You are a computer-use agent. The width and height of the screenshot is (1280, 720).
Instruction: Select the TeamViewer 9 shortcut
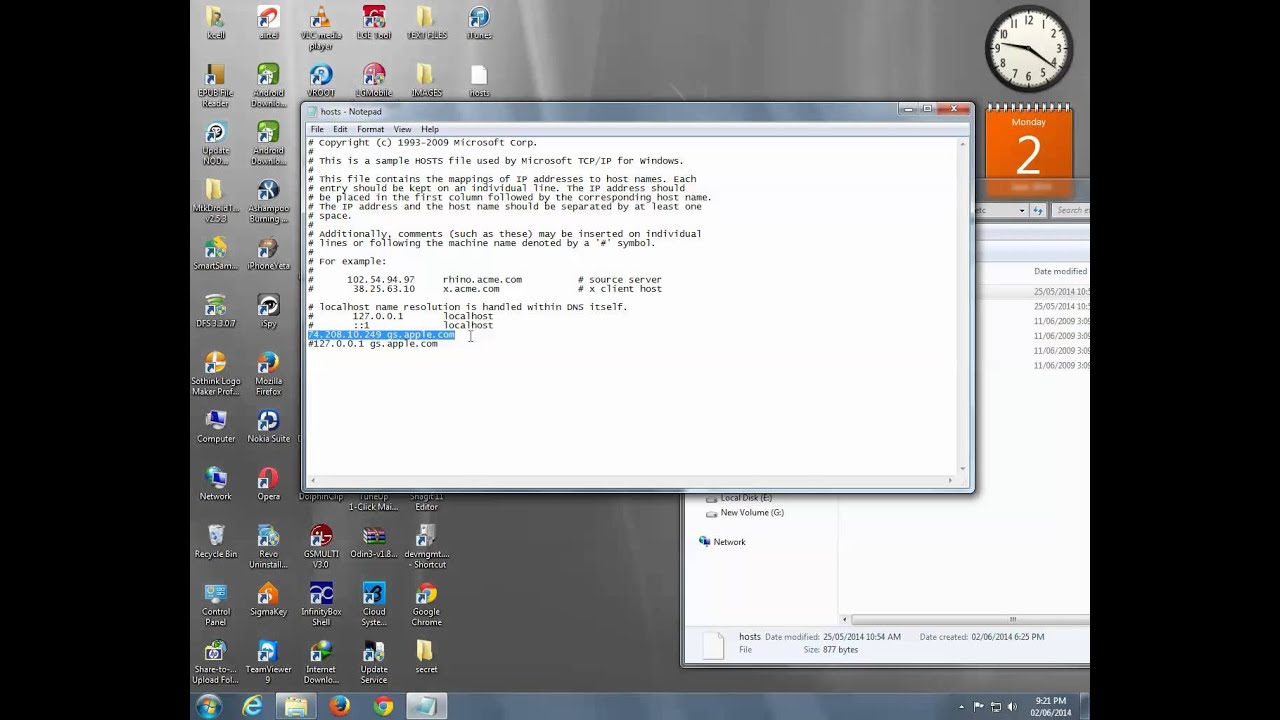(x=268, y=662)
